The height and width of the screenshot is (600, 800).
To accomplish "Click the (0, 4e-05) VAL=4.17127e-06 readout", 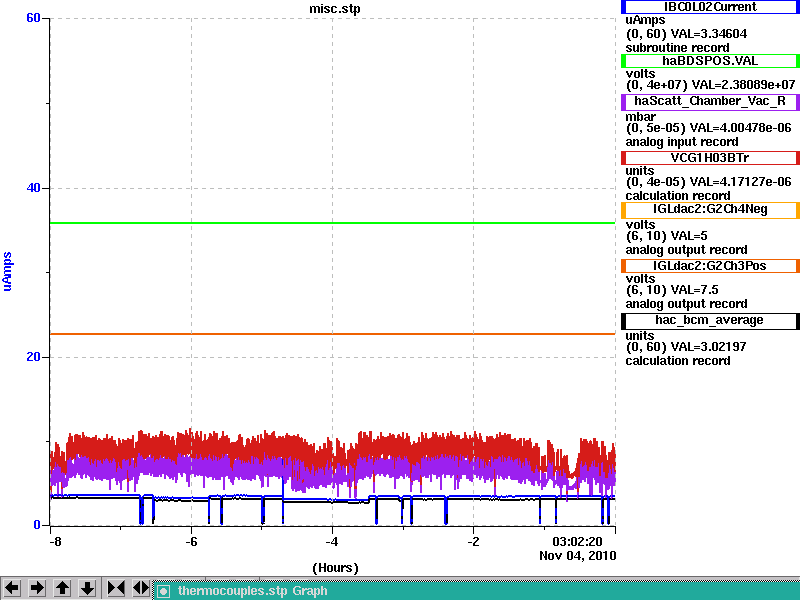I will point(708,182).
